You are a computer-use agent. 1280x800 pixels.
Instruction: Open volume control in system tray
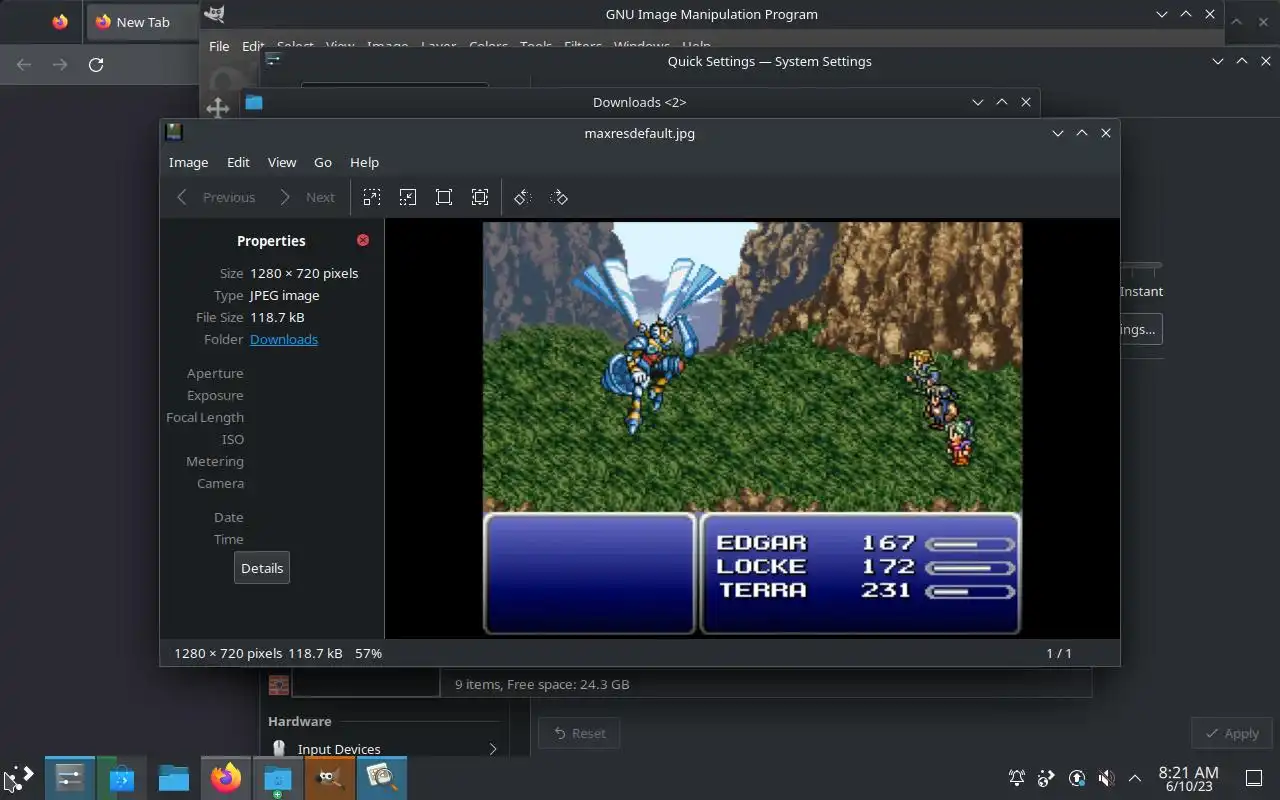(x=1106, y=778)
